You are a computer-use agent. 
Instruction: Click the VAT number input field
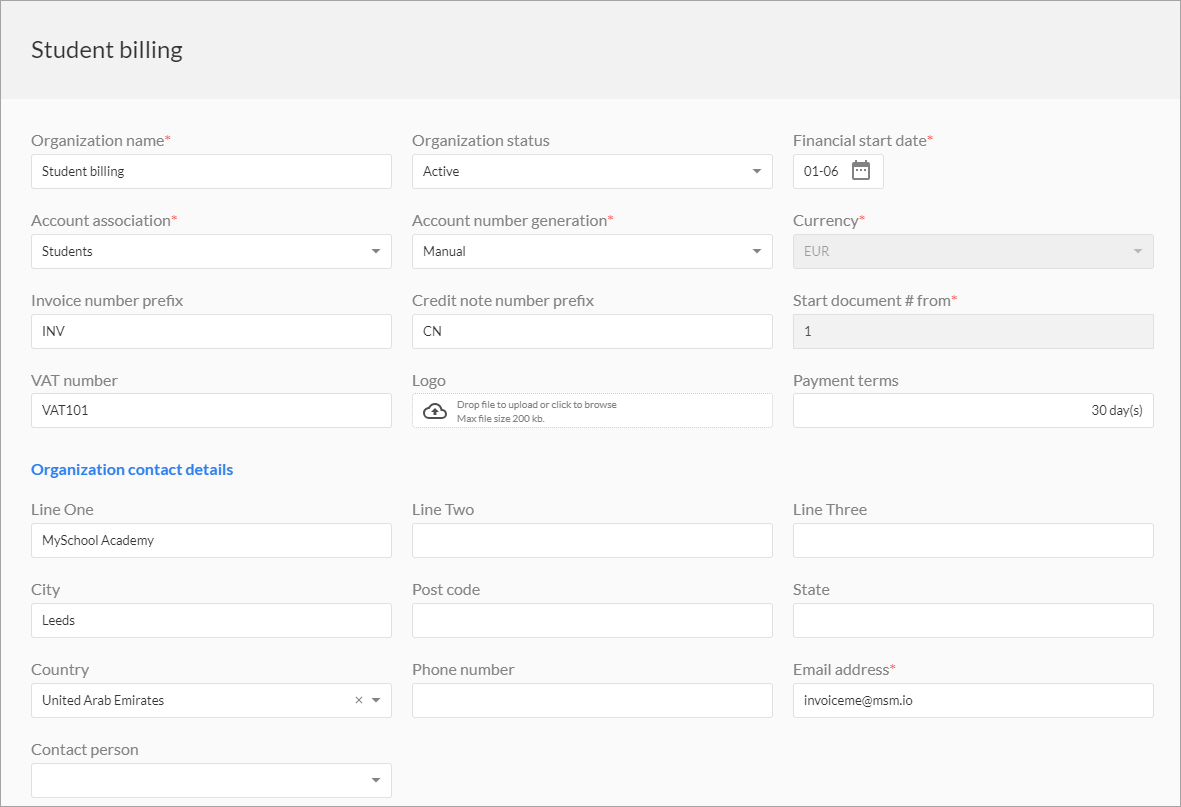[x=211, y=411]
